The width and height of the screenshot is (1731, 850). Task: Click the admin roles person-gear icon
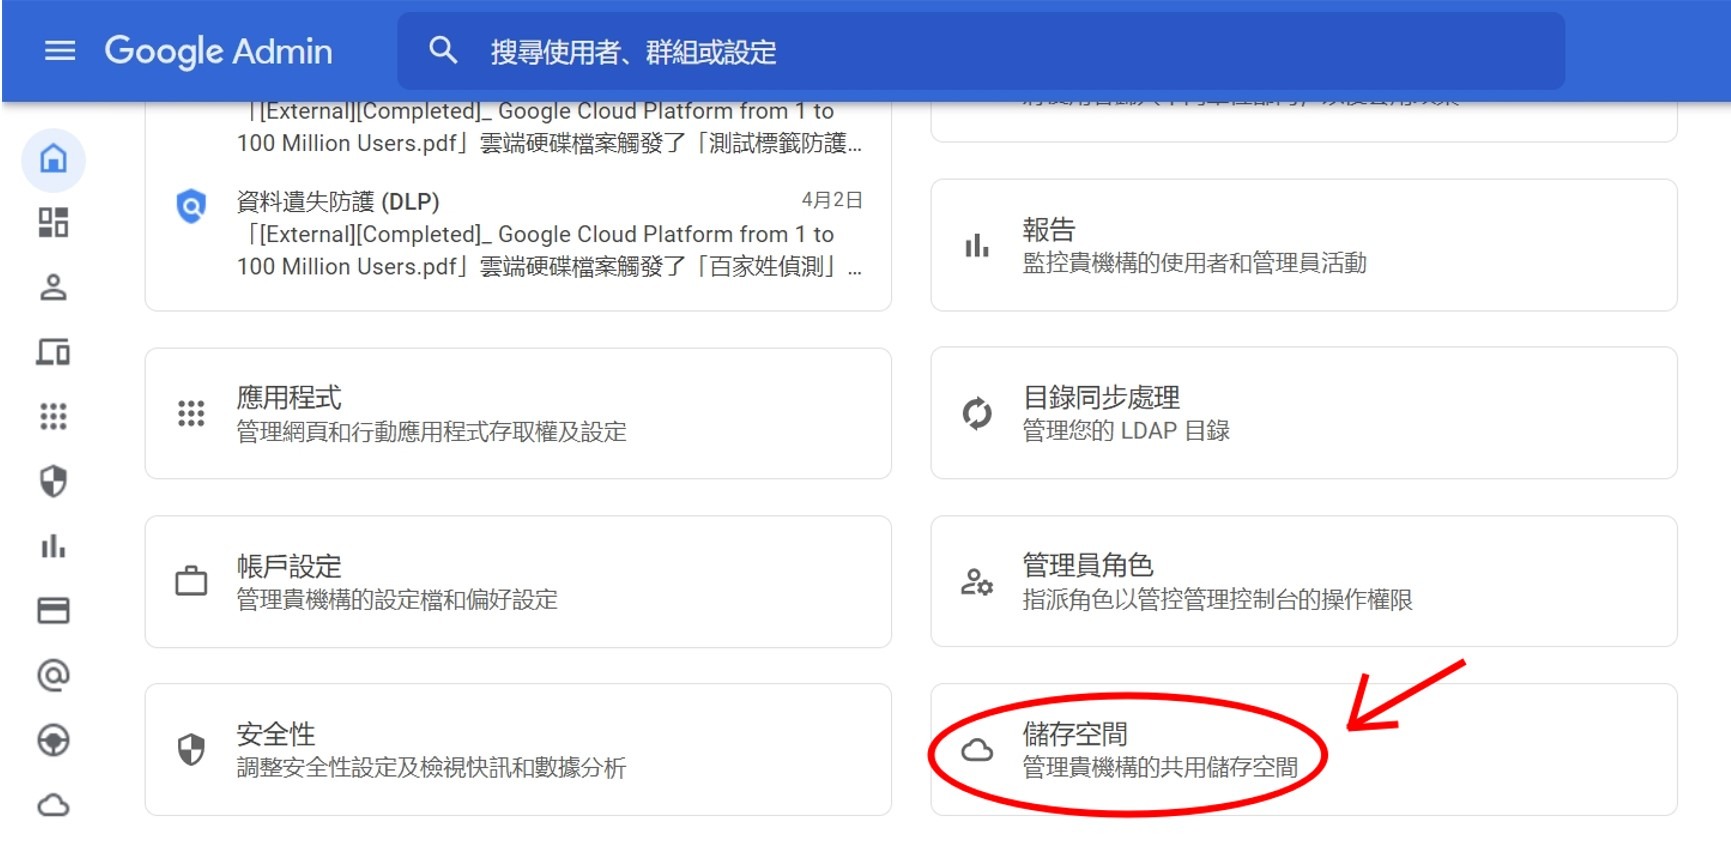(x=977, y=581)
